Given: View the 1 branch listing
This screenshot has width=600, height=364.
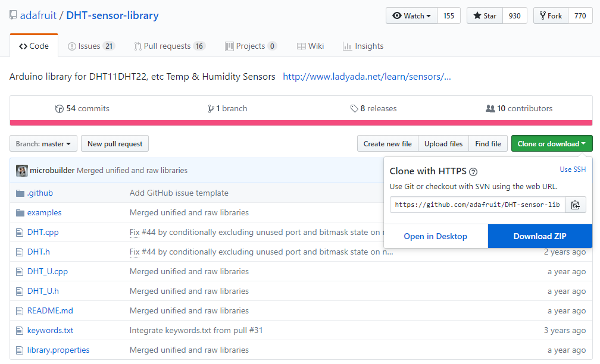Looking at the screenshot, I should point(227,108).
